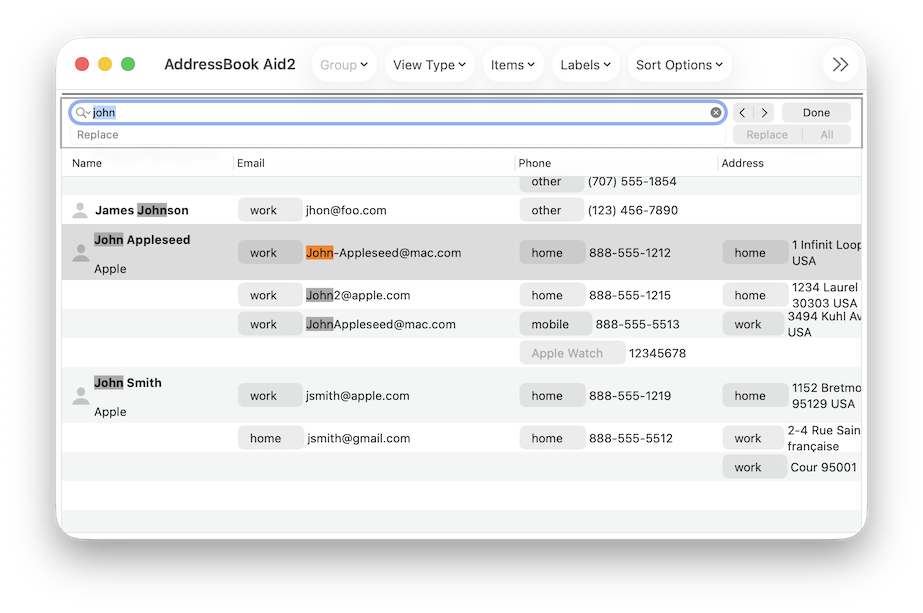
Task: Click the Done button
Action: coord(816,112)
